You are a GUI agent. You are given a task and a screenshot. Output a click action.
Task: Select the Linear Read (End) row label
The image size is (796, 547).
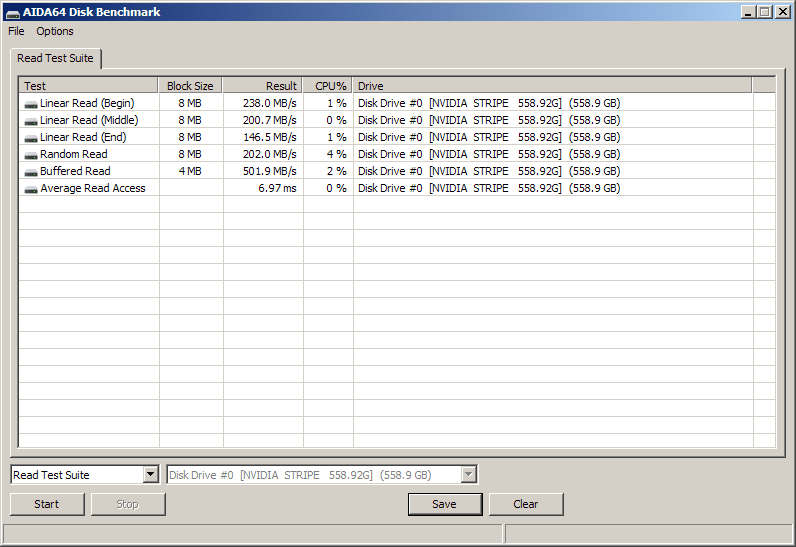(83, 137)
